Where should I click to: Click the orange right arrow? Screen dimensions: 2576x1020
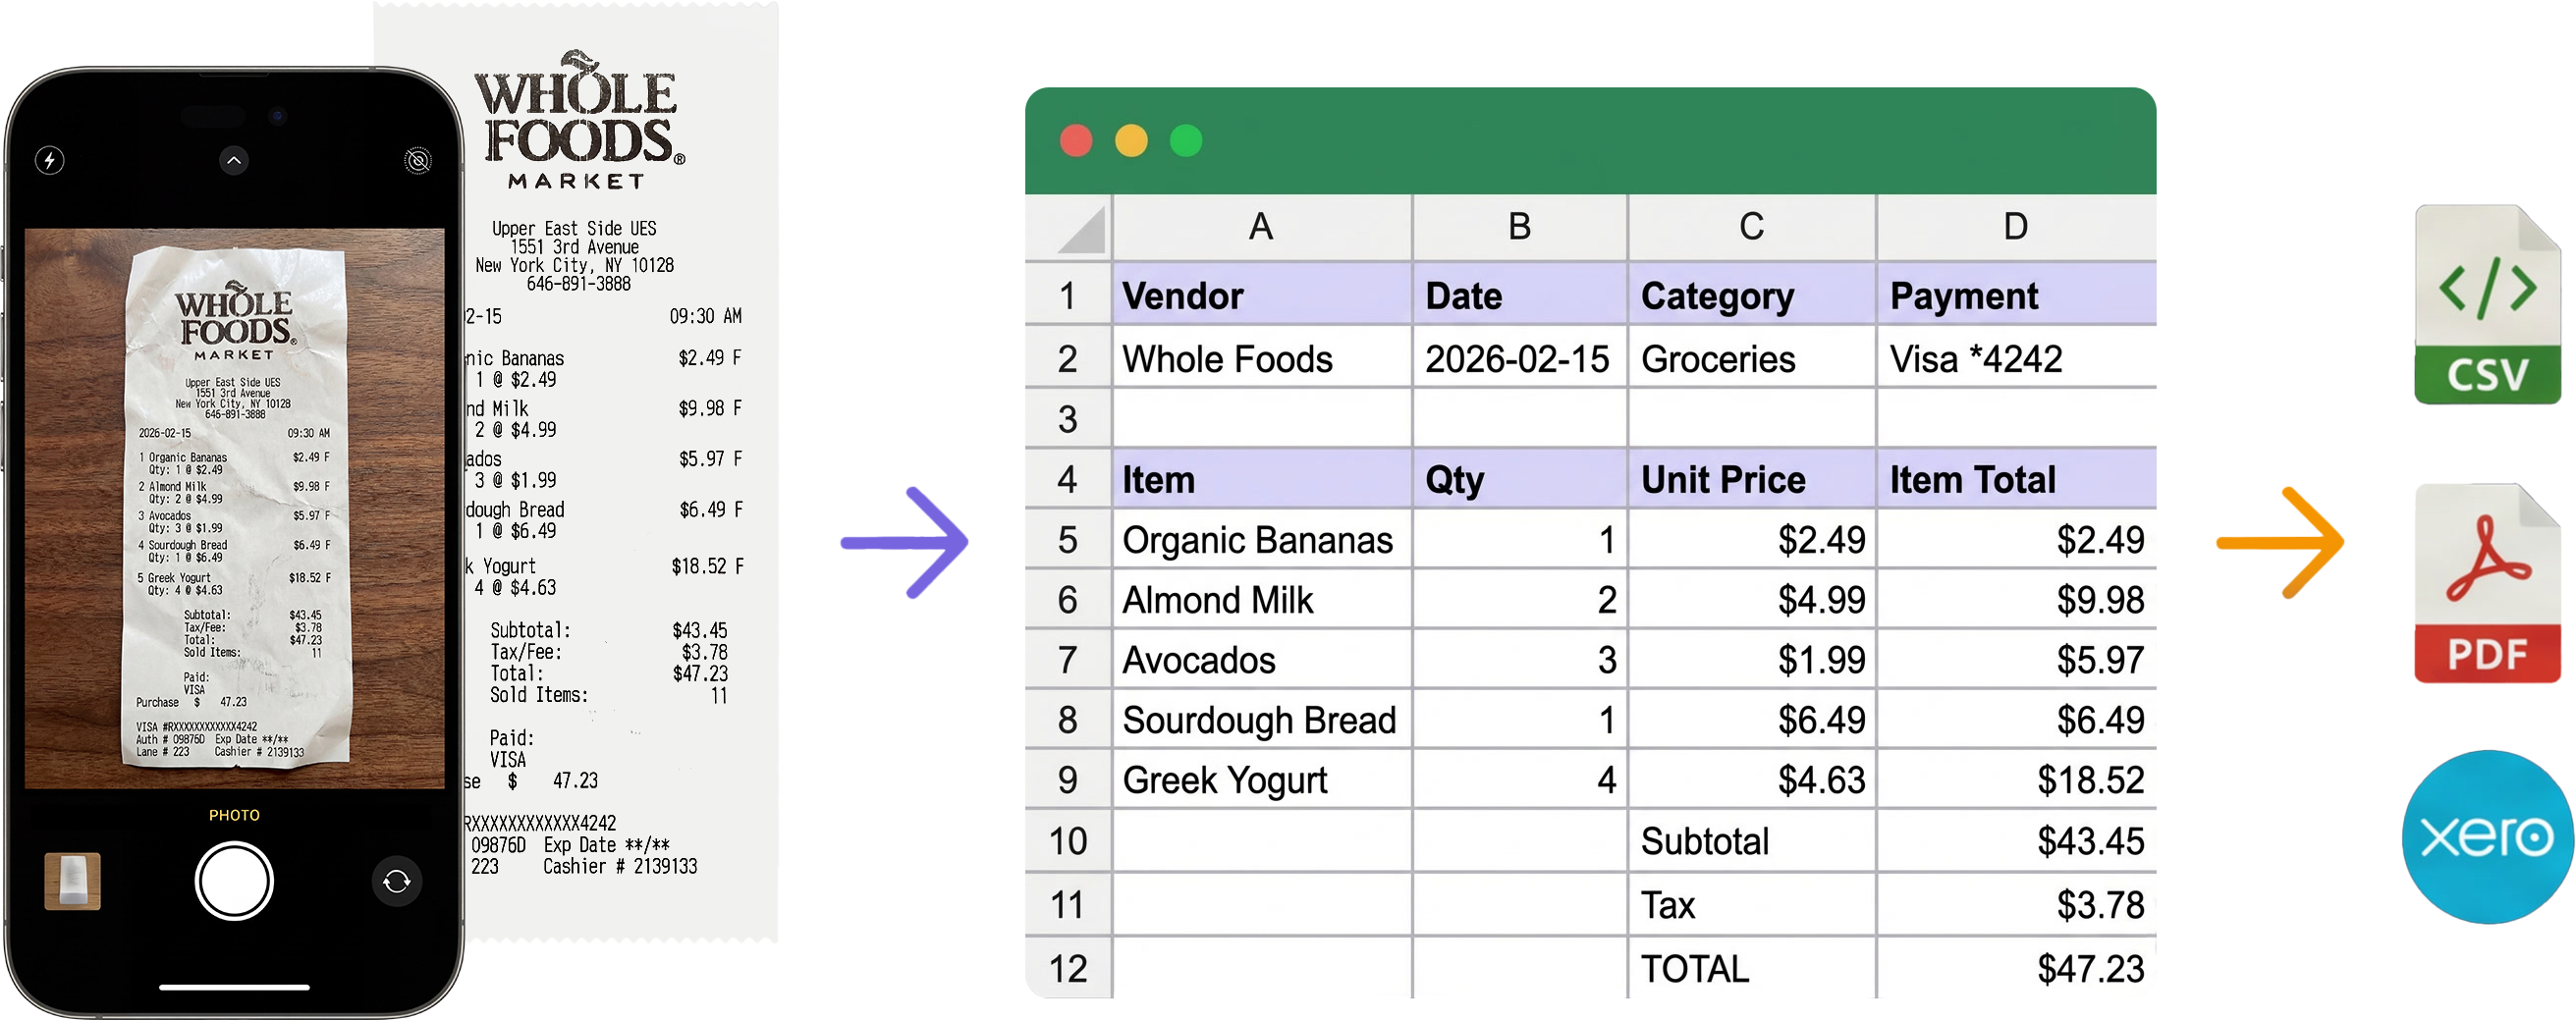2280,543
